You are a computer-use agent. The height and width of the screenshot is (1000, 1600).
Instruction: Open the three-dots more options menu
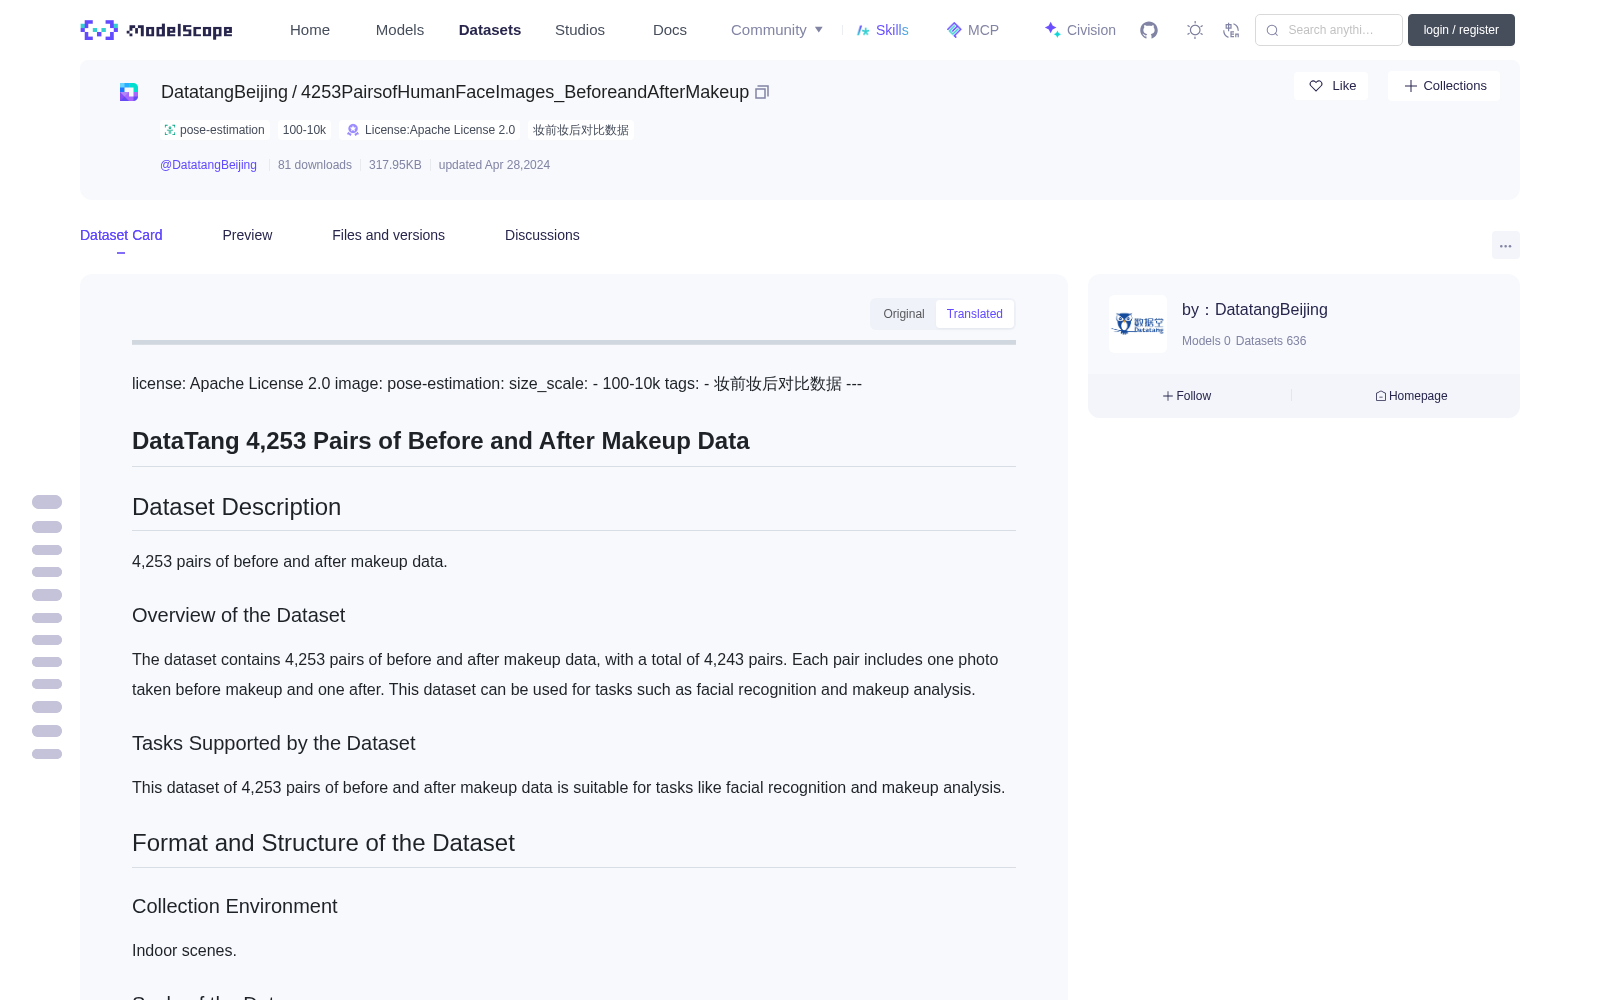(1505, 245)
